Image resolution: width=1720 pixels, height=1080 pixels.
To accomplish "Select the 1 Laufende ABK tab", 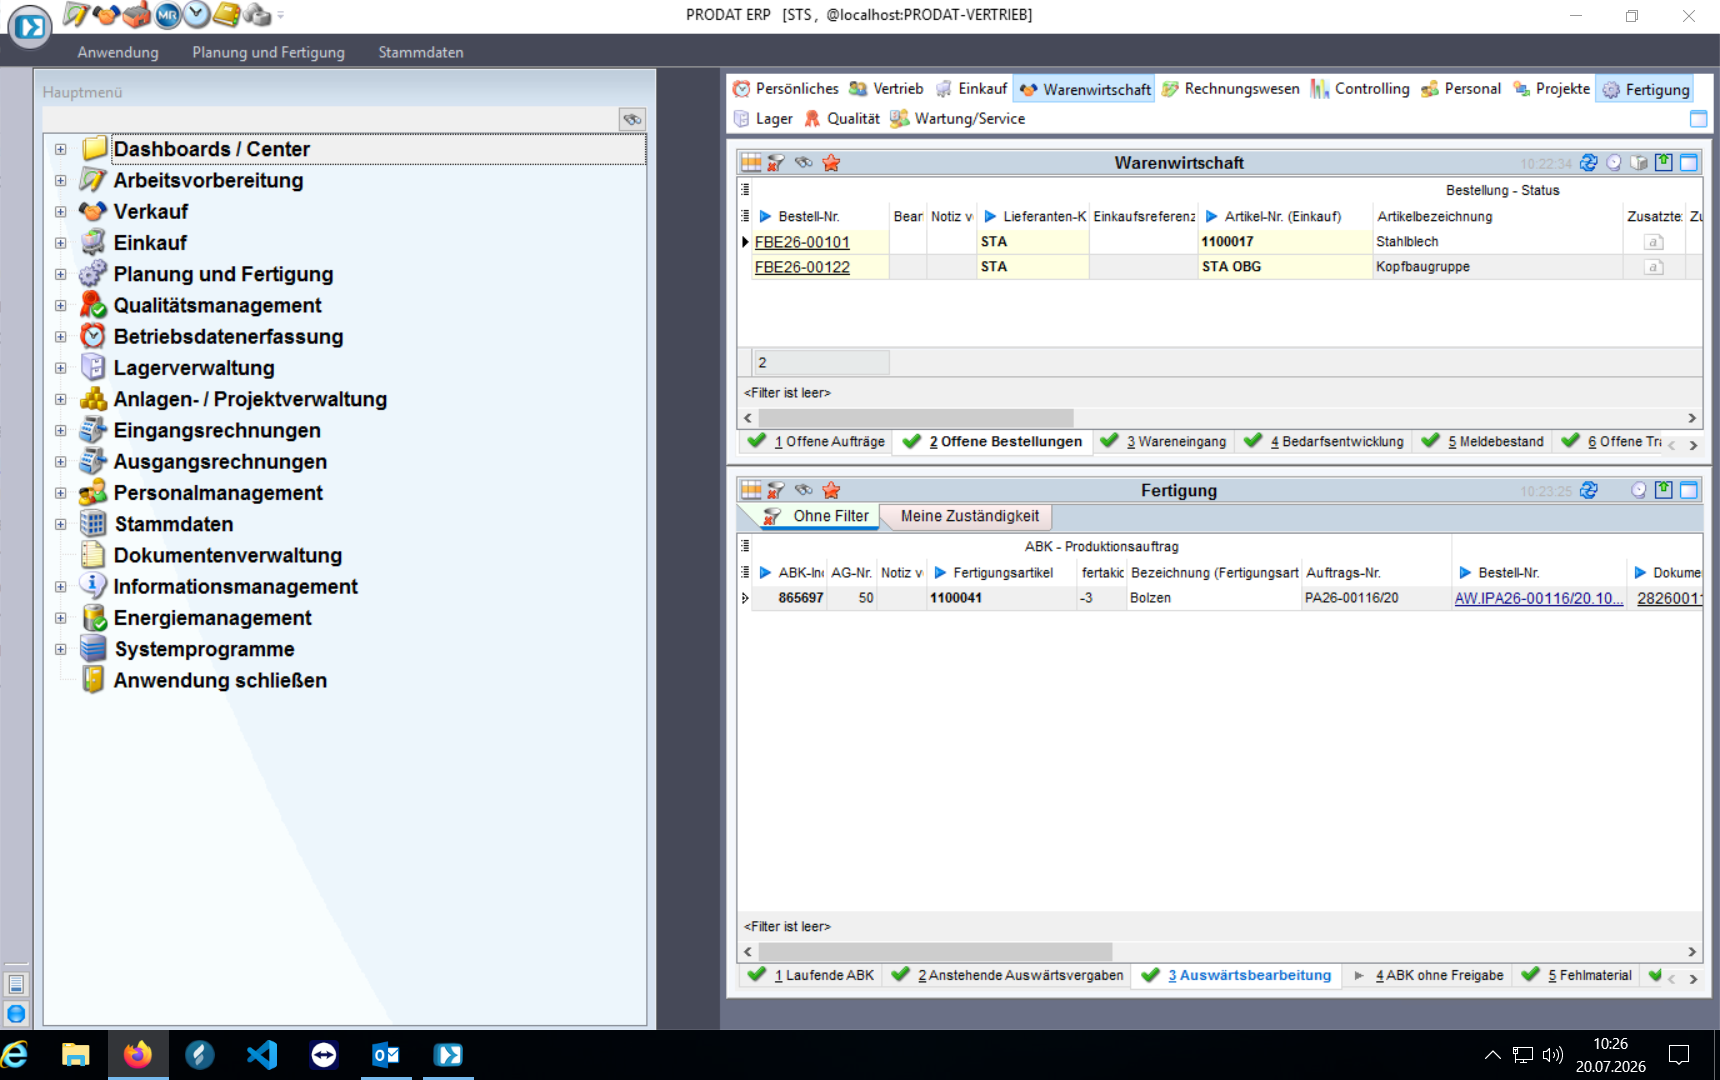I will click(x=811, y=975).
